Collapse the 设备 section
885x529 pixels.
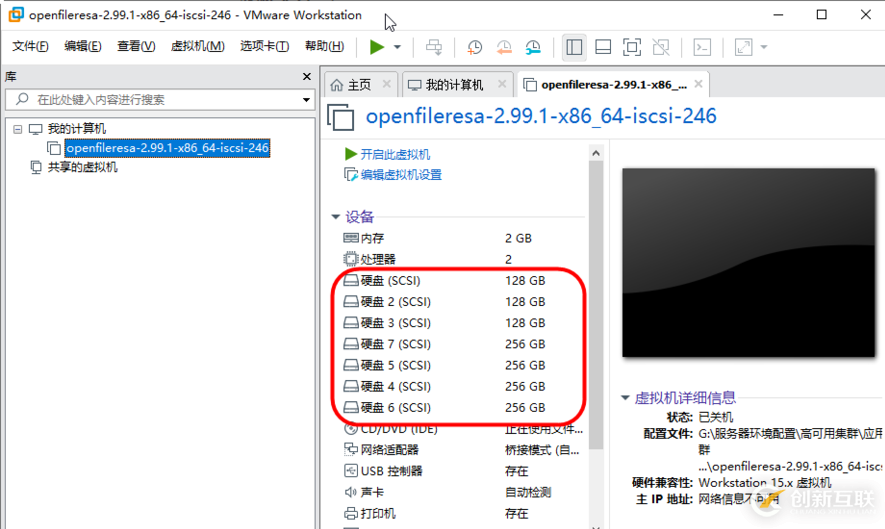[336, 217]
